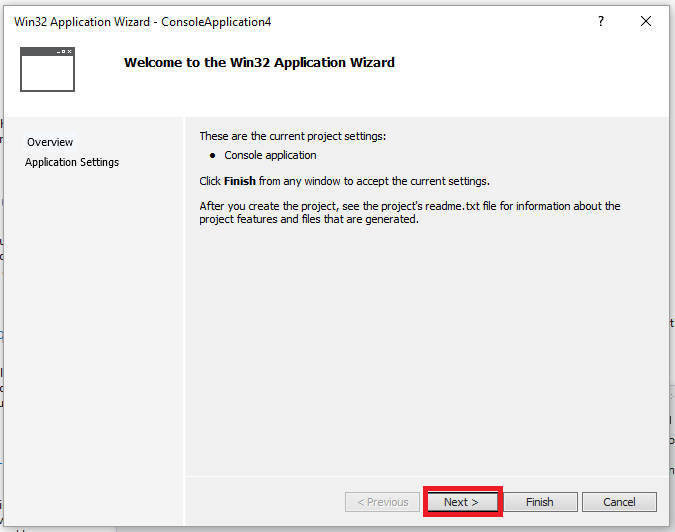Click the wizard title bar text
The width and height of the screenshot is (675, 532).
(x=142, y=21)
